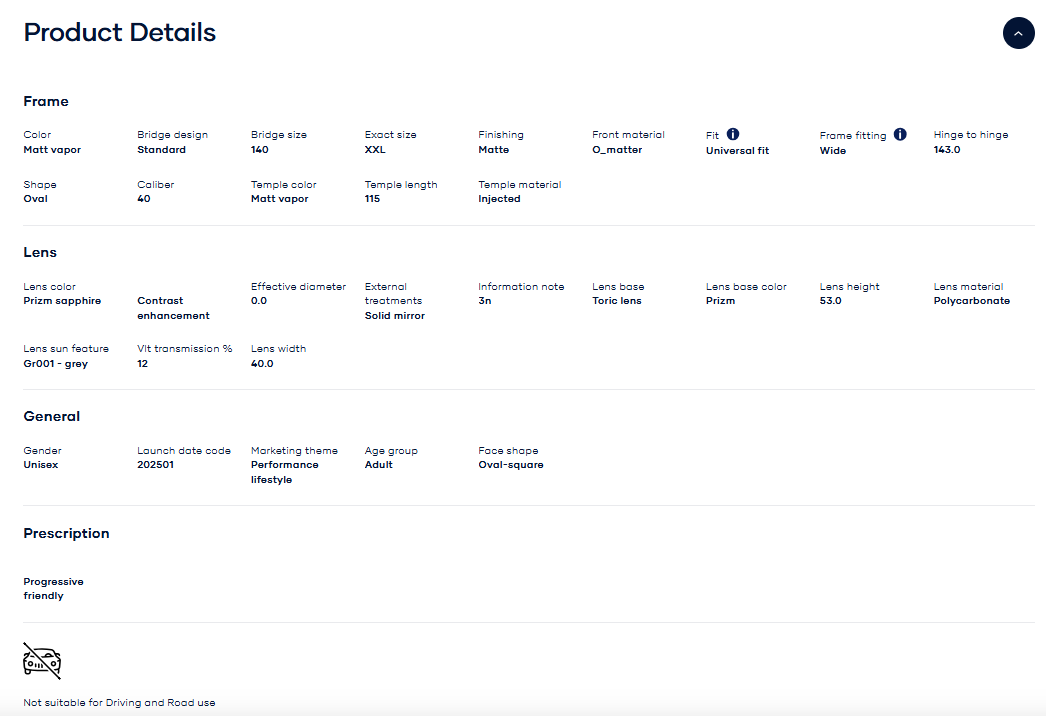The height and width of the screenshot is (716, 1046).
Task: Click the Hinge to hinge 143.0 value
Action: [x=946, y=150]
